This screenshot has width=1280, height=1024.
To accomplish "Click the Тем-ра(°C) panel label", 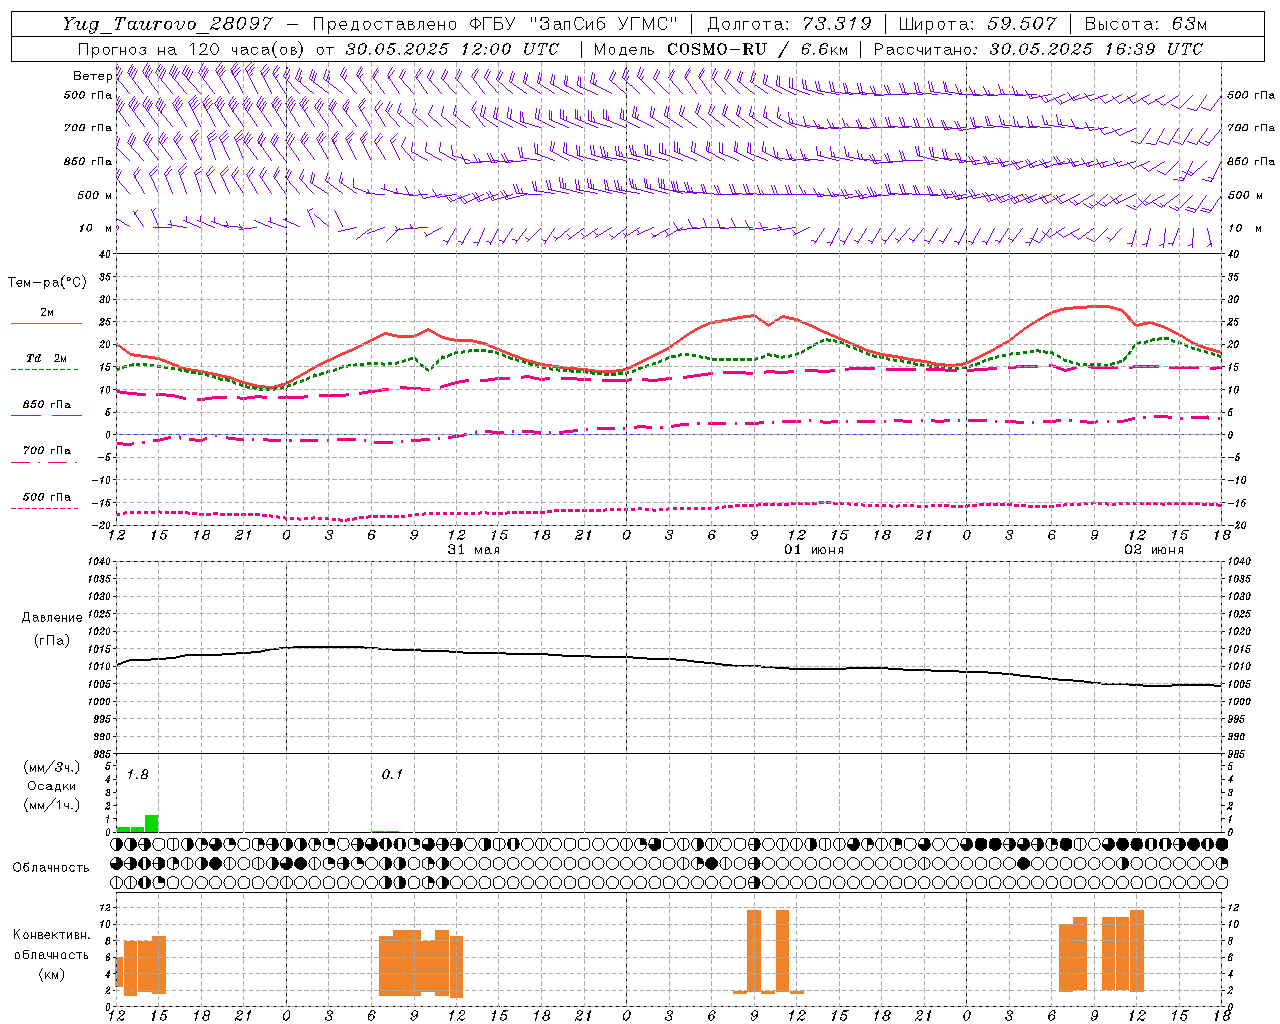I will tap(47, 283).
